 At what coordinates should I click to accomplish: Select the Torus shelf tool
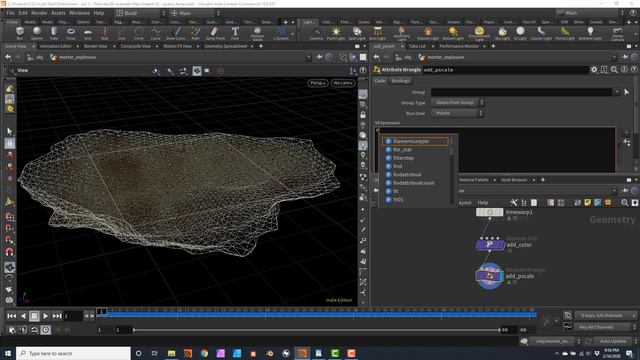[71, 33]
